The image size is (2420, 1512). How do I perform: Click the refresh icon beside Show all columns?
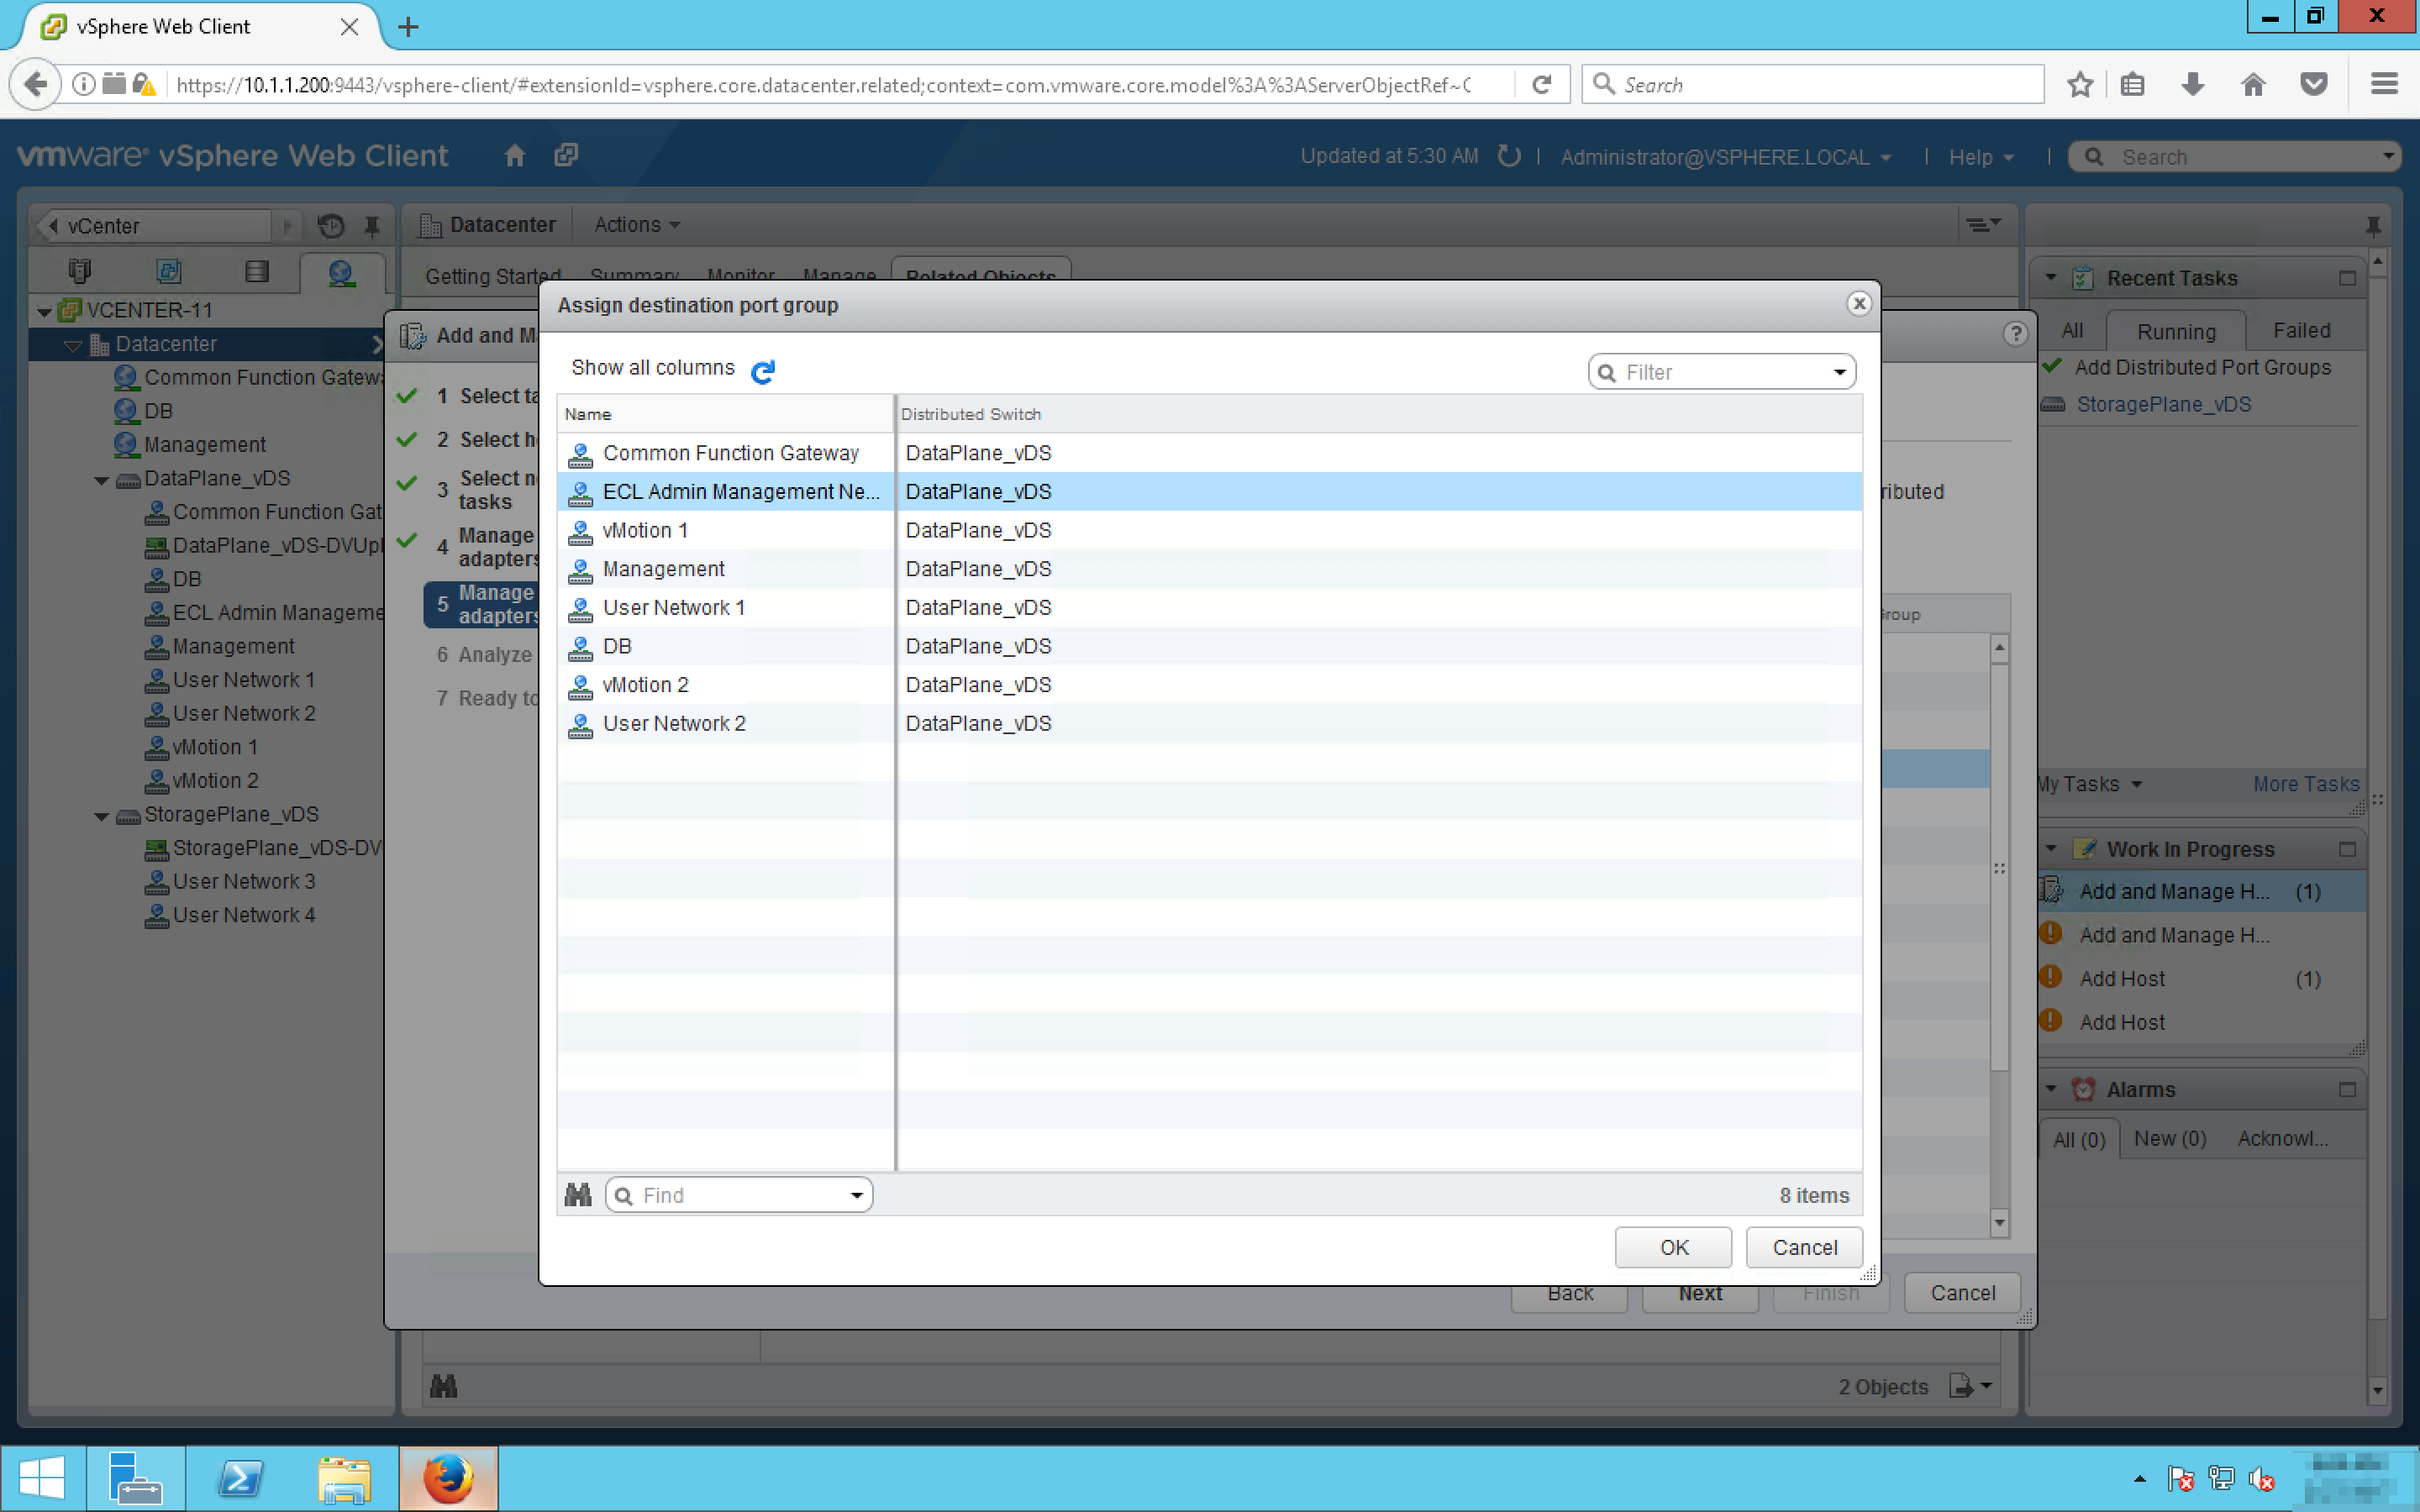coord(762,372)
